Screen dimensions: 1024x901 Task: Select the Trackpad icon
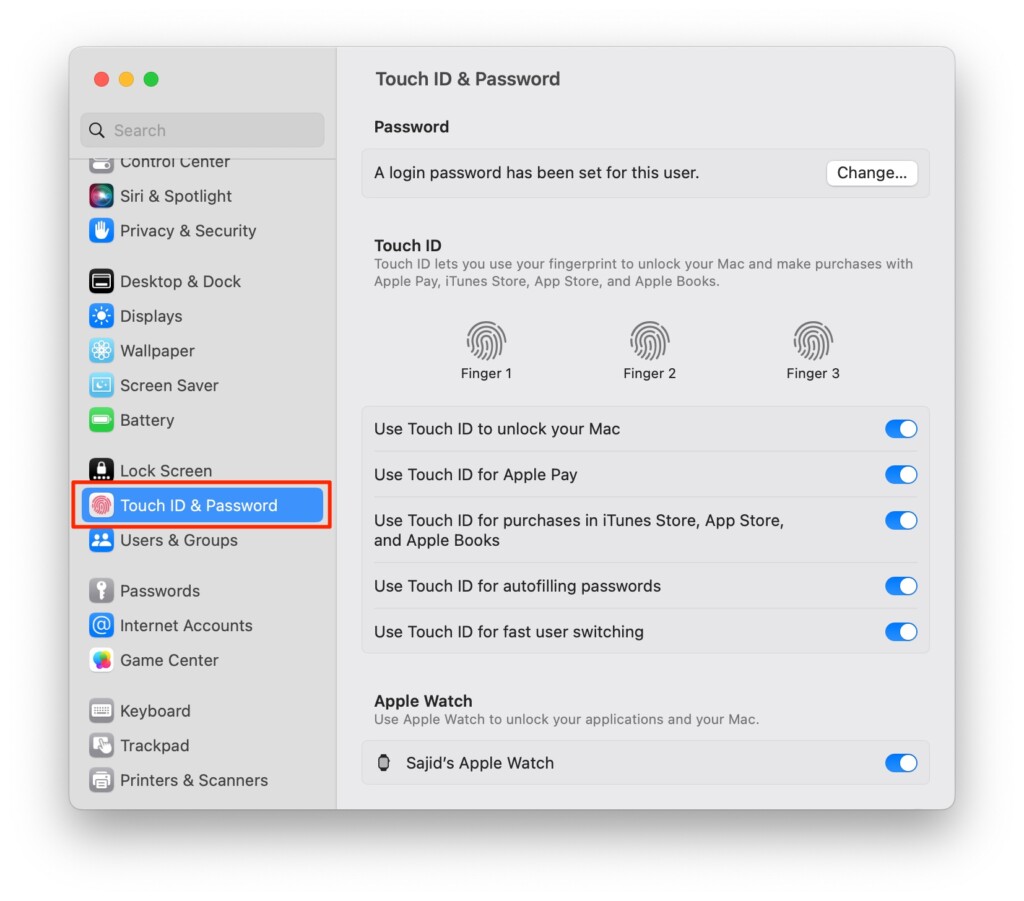[x=101, y=745]
